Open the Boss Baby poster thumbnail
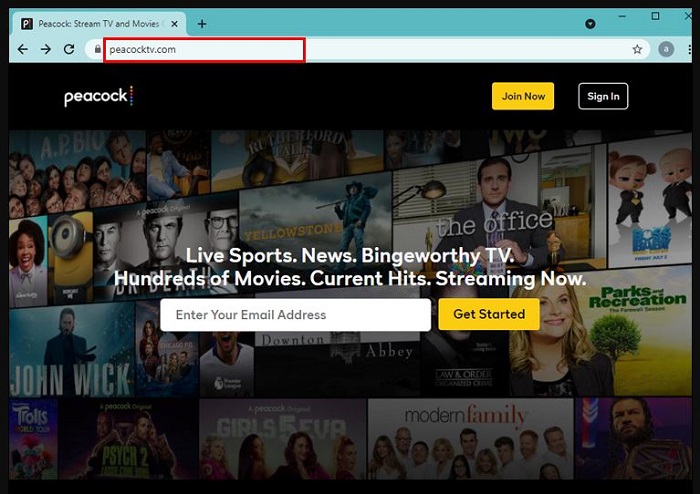Image resolution: width=700 pixels, height=494 pixels. click(x=650, y=201)
